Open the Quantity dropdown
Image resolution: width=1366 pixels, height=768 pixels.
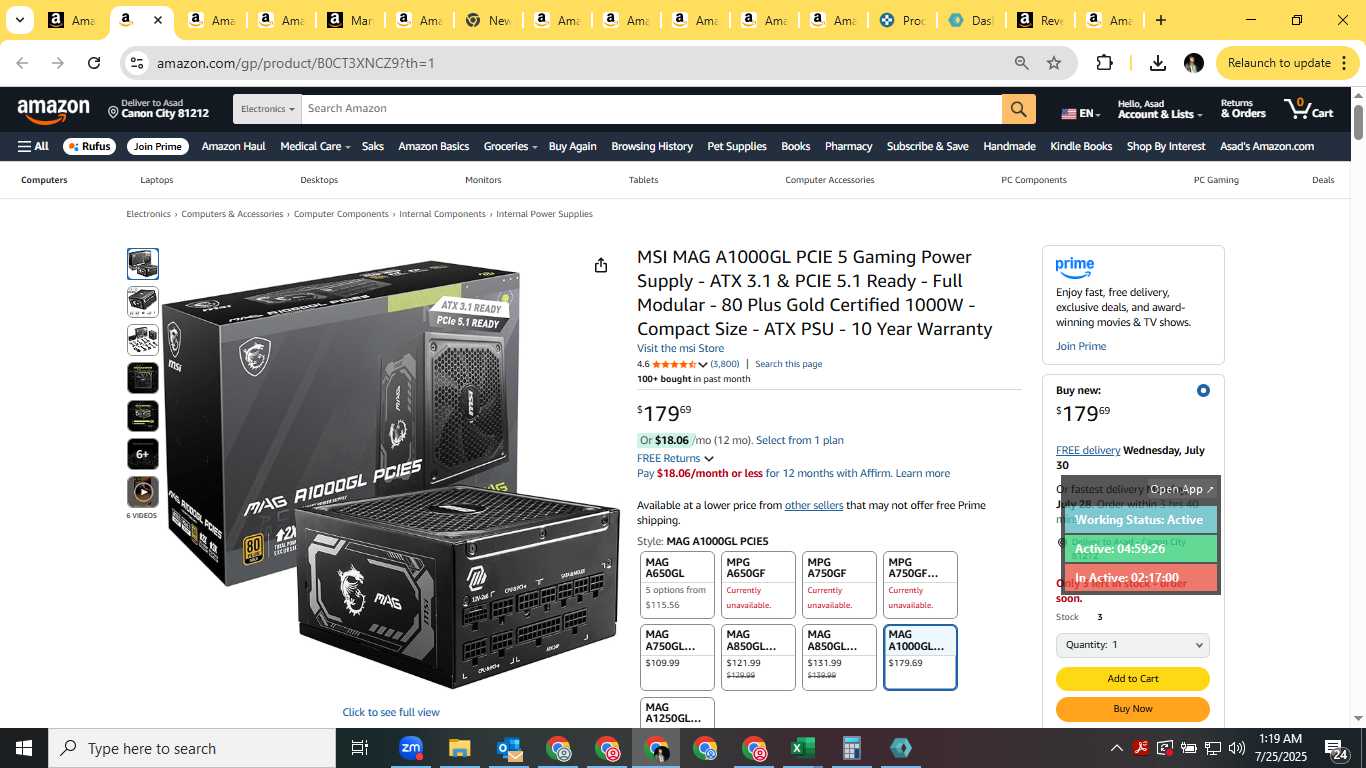[1132, 645]
